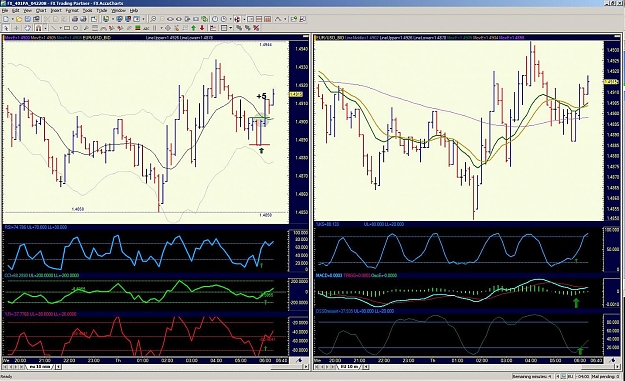Click the Save toolbar icon

coord(28,19)
